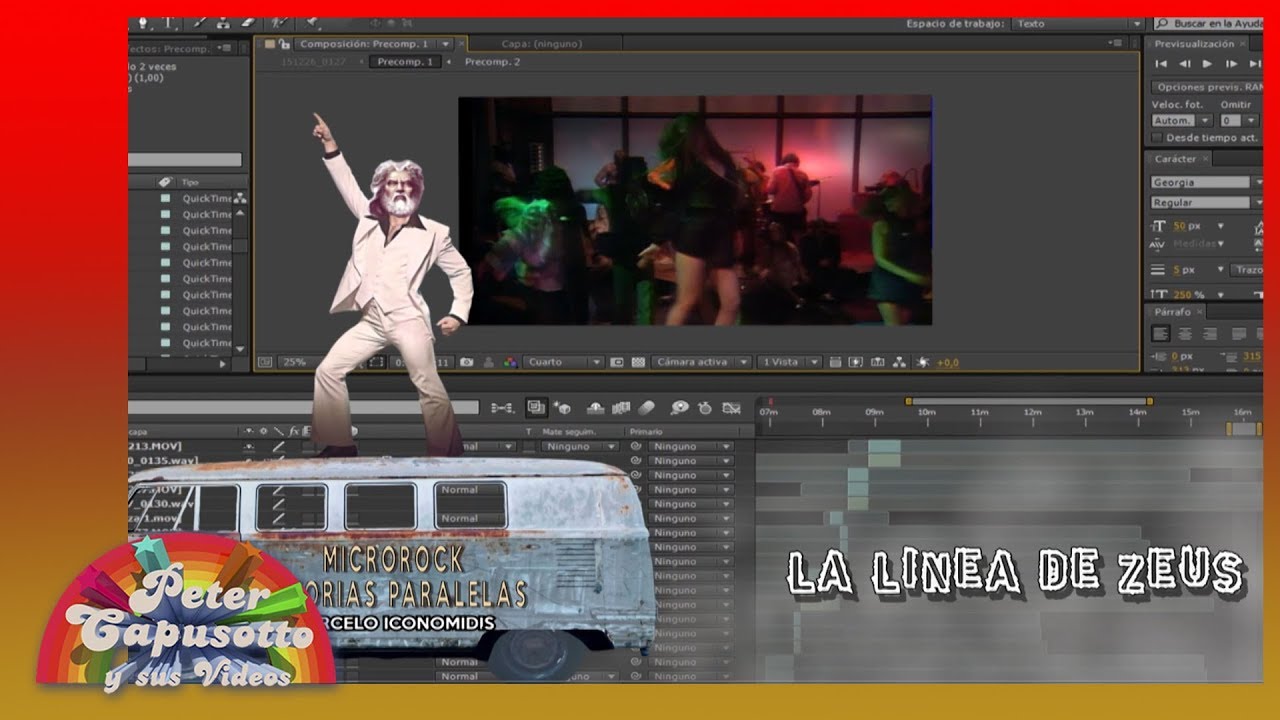This screenshot has height=720, width=1280.
Task: Switch to Capa: (ninguno) tab
Action: tap(541, 44)
